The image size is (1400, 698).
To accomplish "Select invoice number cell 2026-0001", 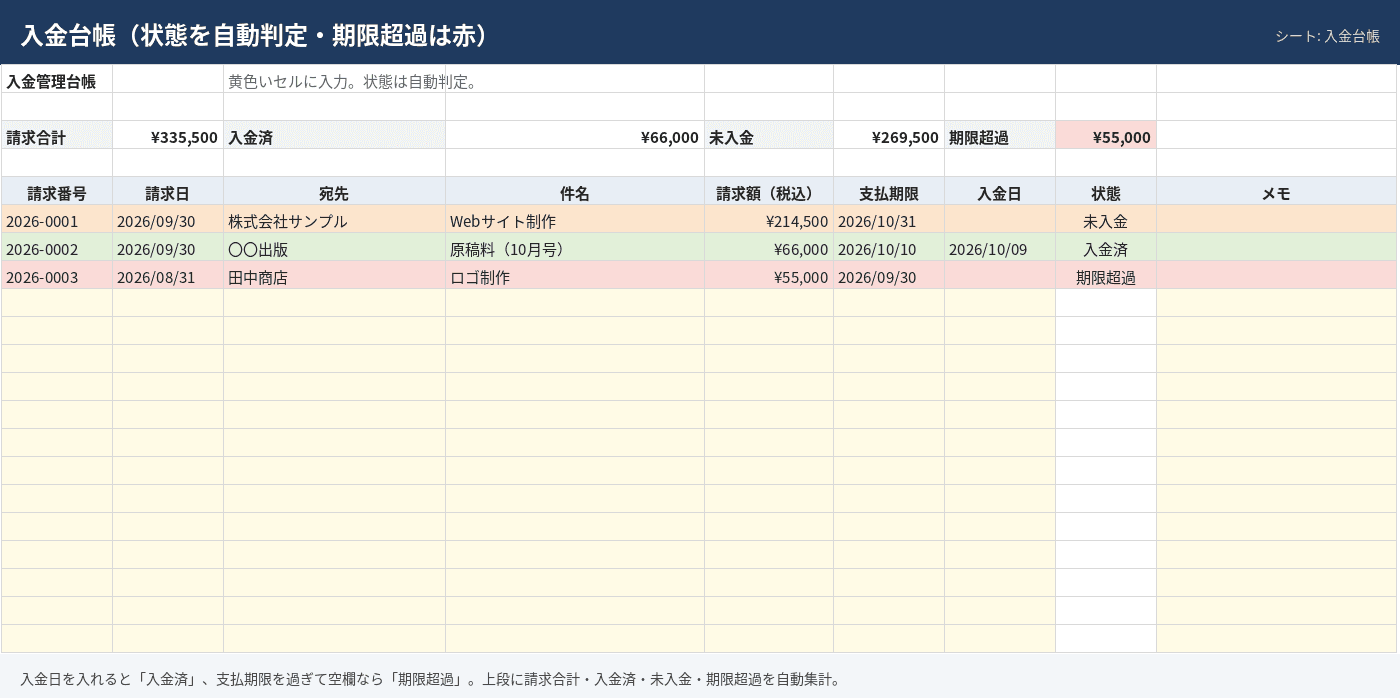I will coord(57,219).
